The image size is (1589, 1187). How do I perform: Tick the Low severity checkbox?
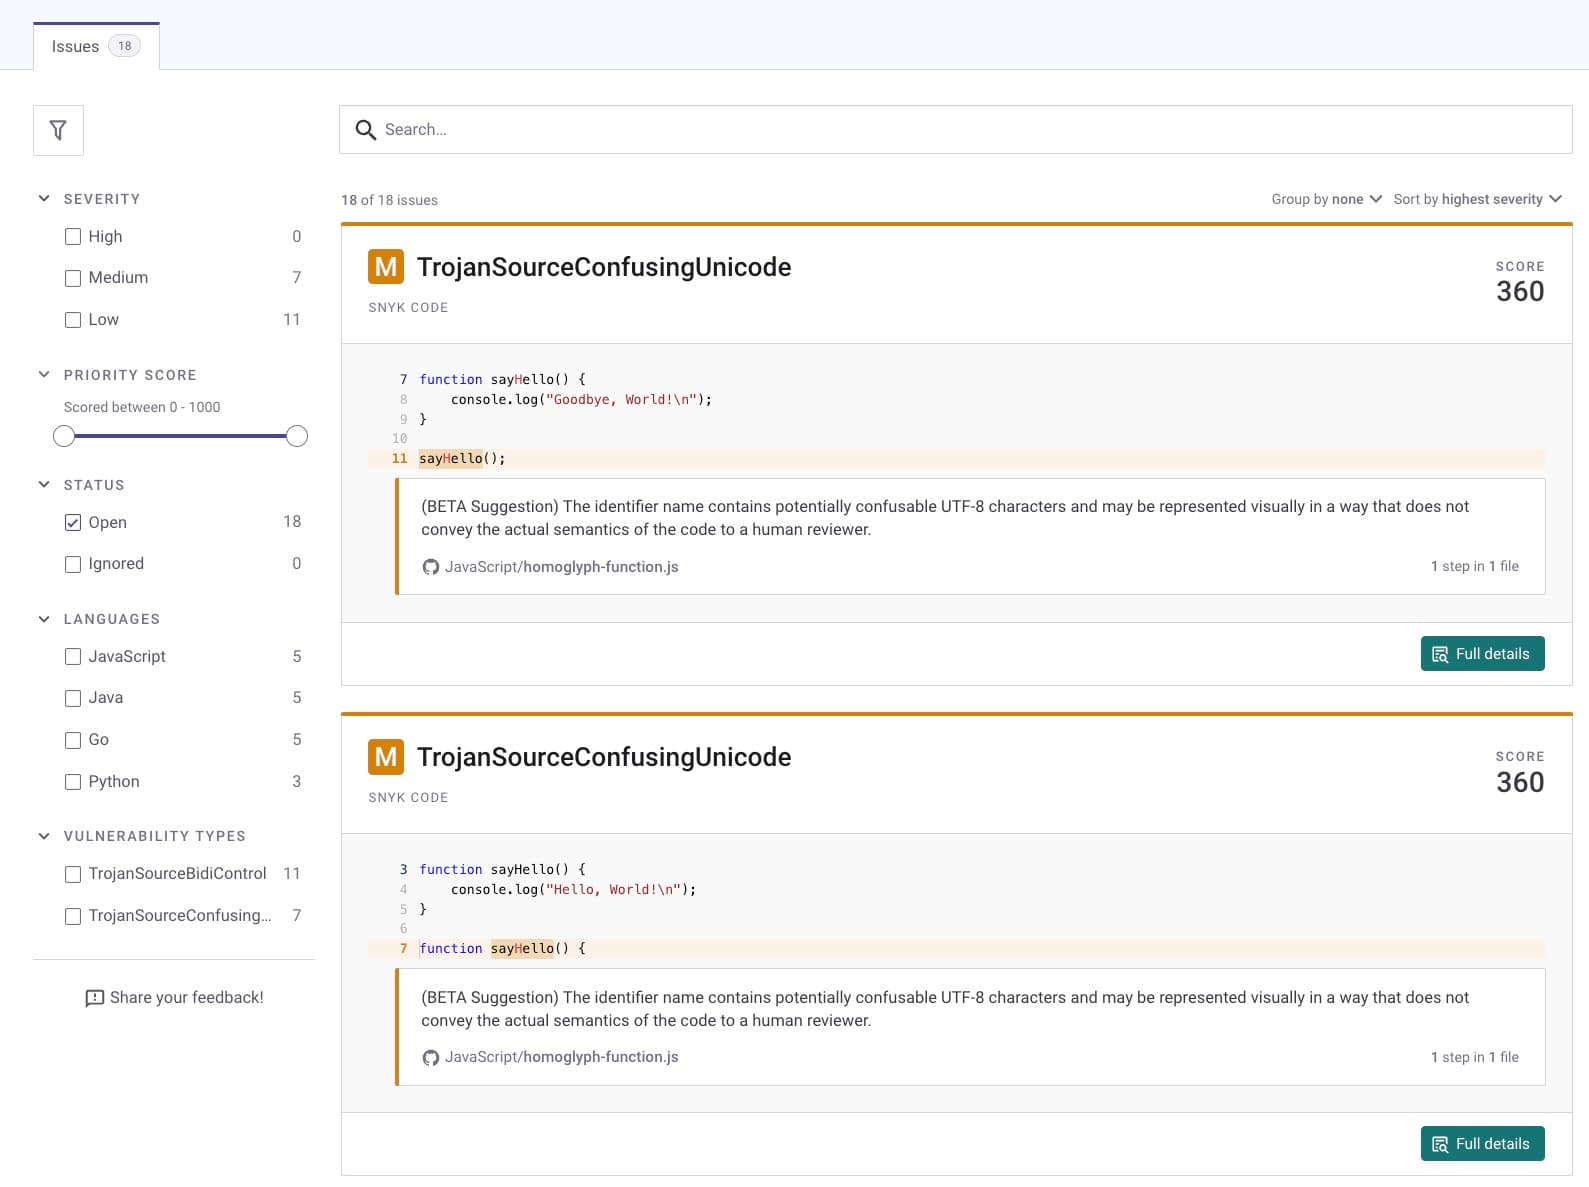[x=73, y=320]
